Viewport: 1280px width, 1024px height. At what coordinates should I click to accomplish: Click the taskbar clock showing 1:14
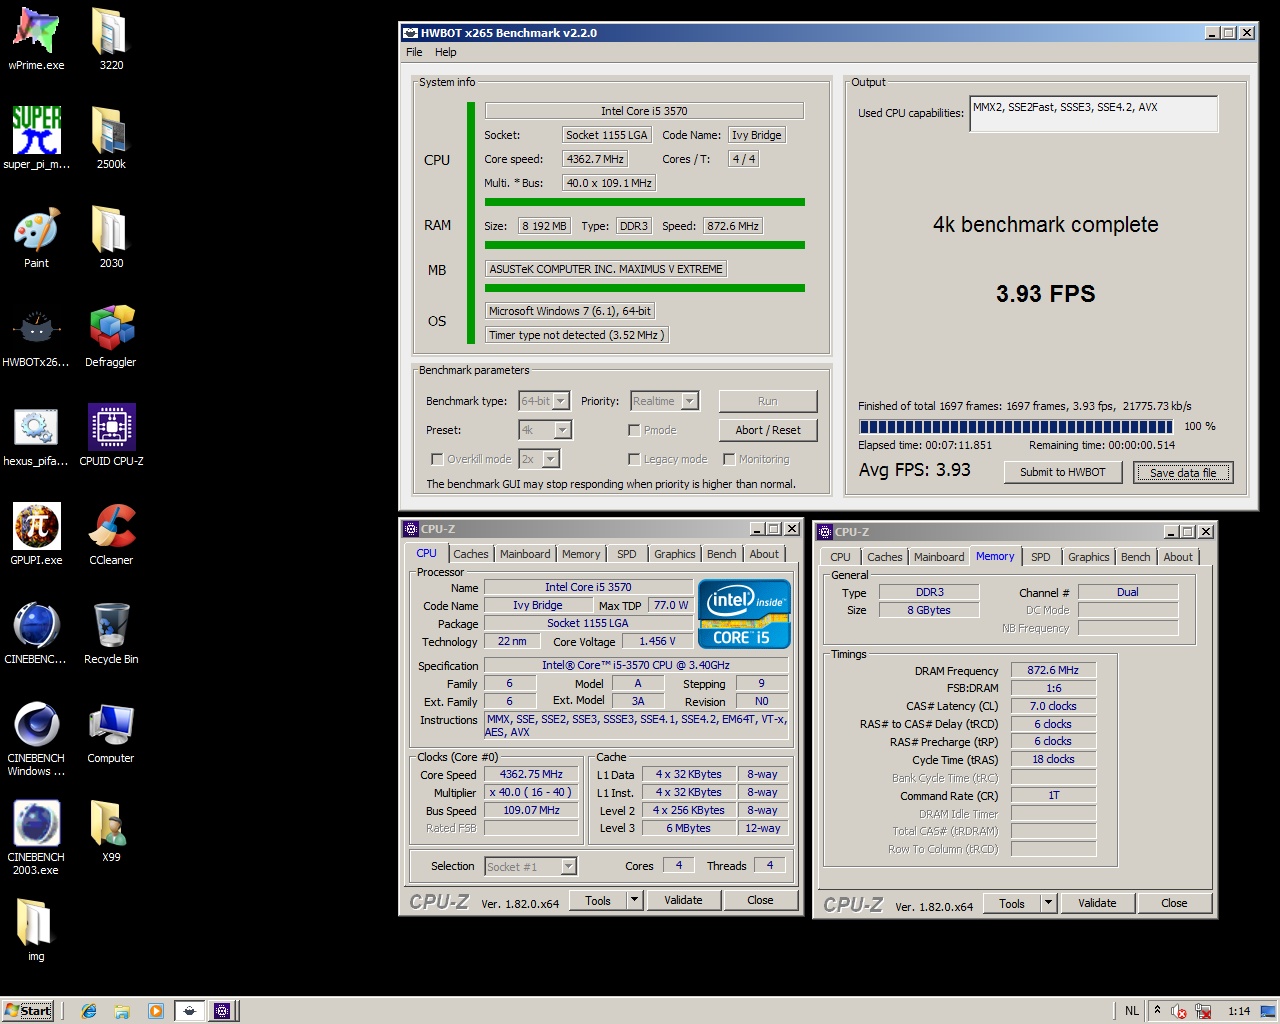(1239, 1011)
